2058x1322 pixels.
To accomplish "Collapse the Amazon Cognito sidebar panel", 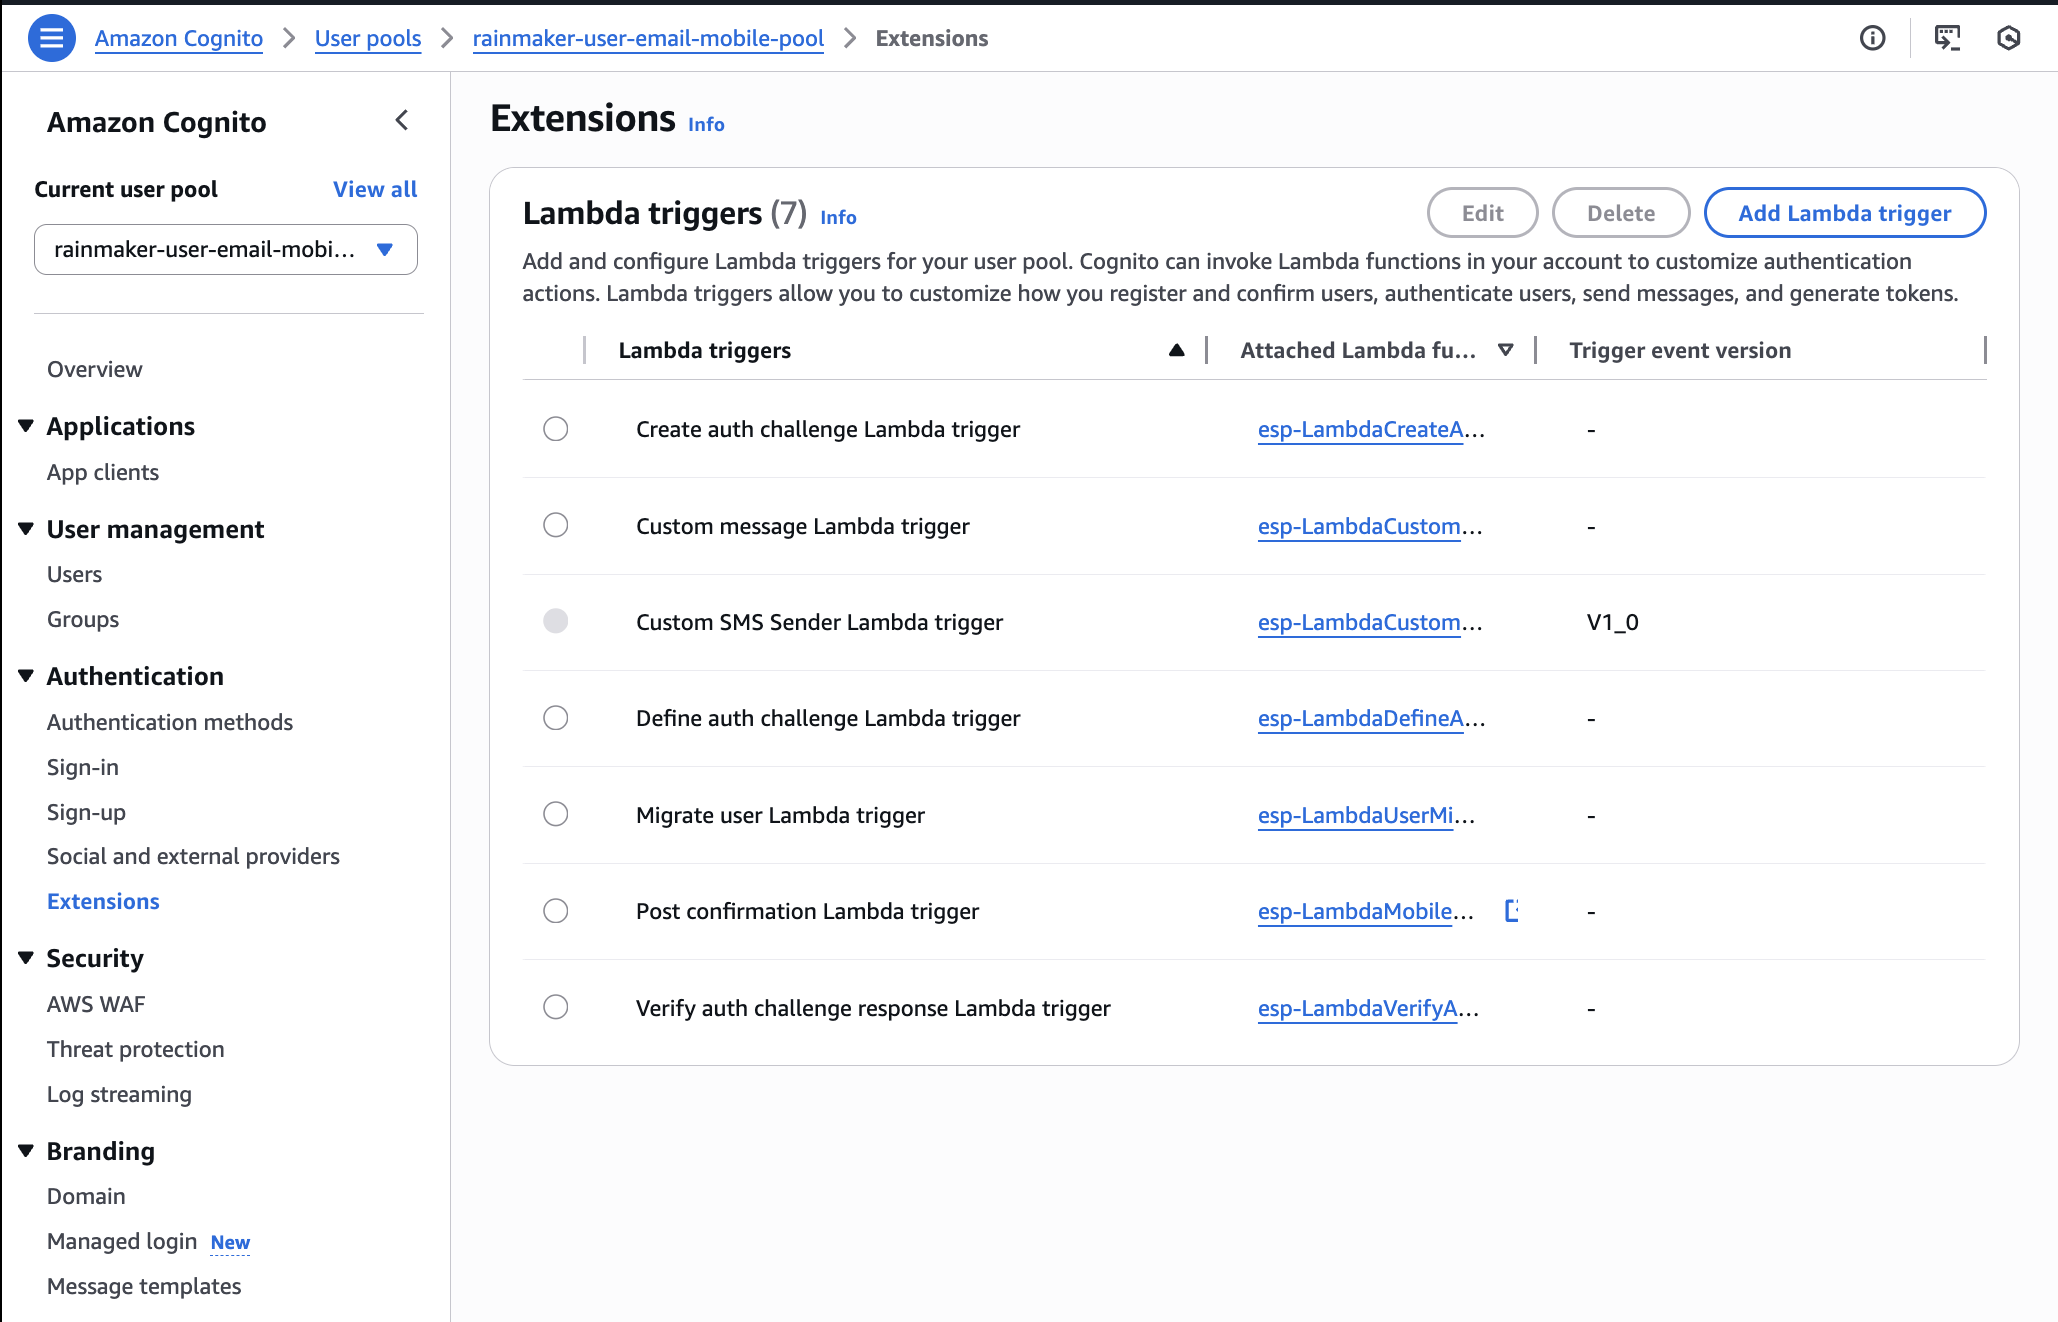I will tap(402, 120).
